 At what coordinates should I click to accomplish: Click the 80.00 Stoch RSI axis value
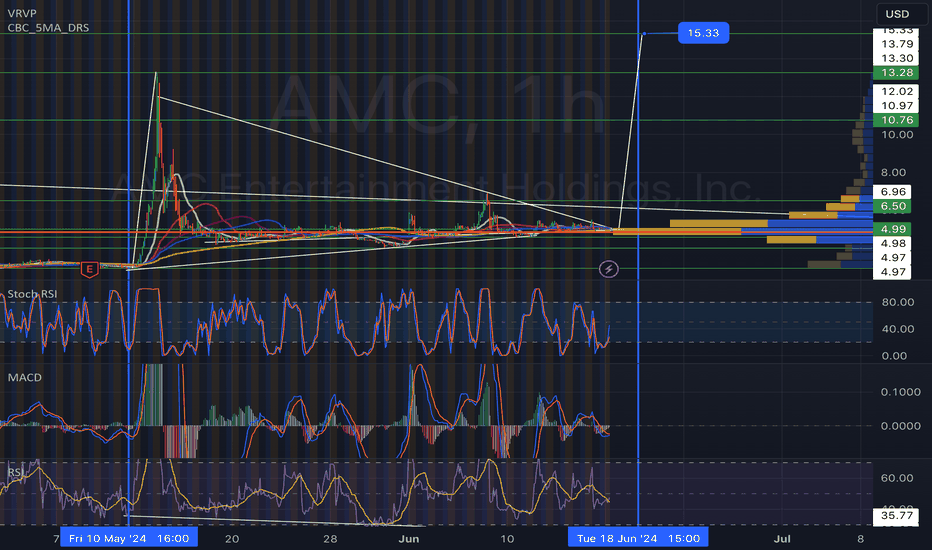[898, 302]
